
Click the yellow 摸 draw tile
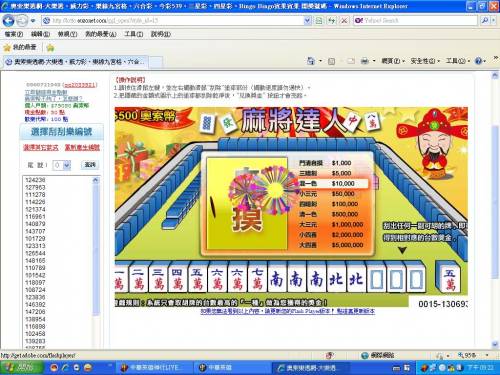tap(247, 204)
